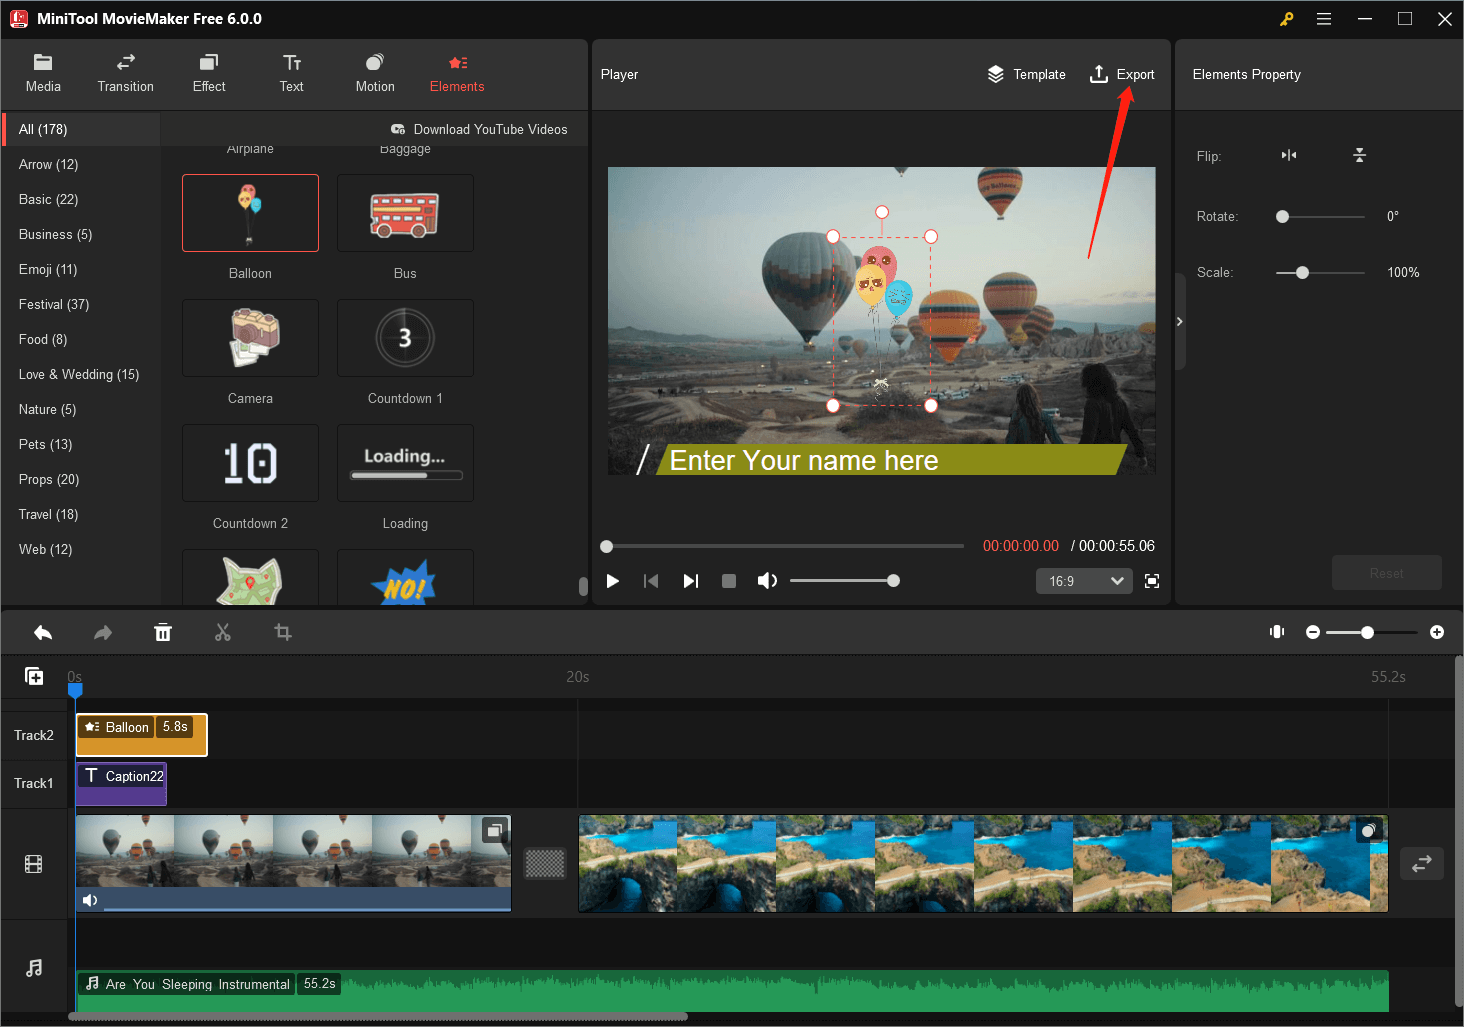1464x1027 pixels.
Task: Select the Web (12) category
Action: tap(81, 549)
